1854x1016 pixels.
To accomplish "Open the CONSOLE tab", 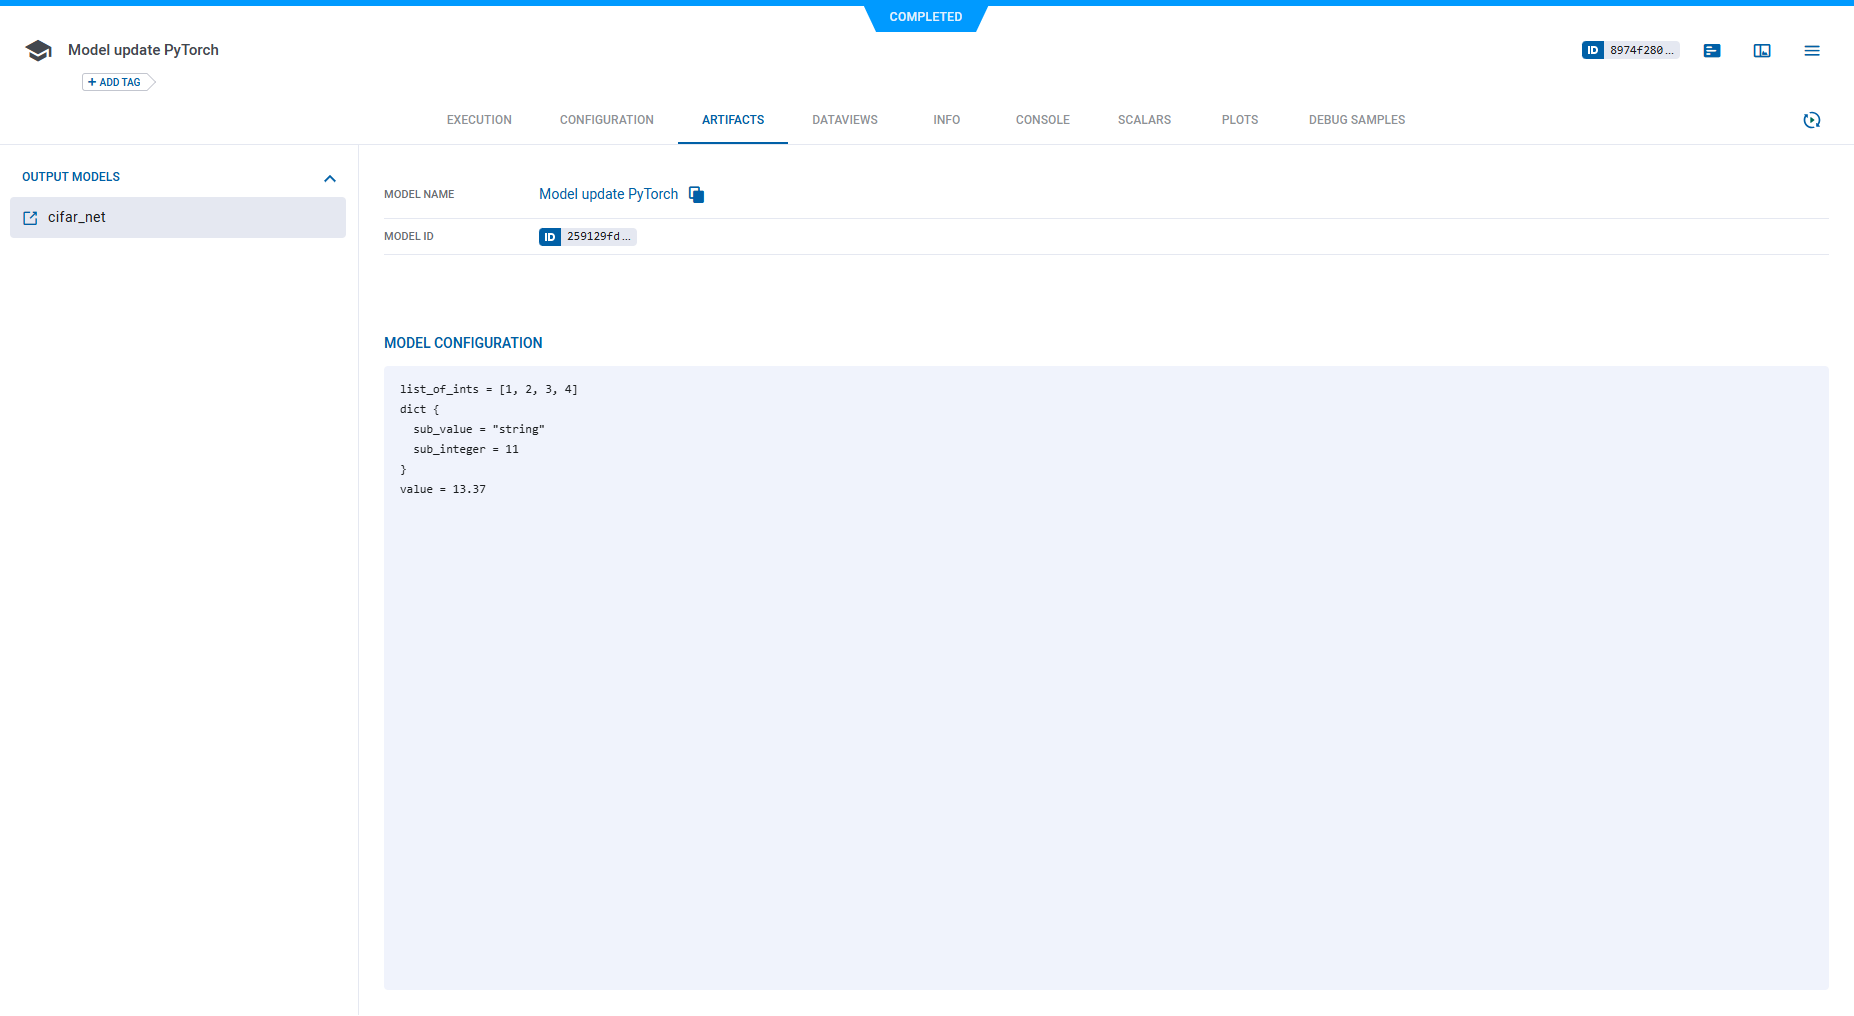I will pos(1042,119).
